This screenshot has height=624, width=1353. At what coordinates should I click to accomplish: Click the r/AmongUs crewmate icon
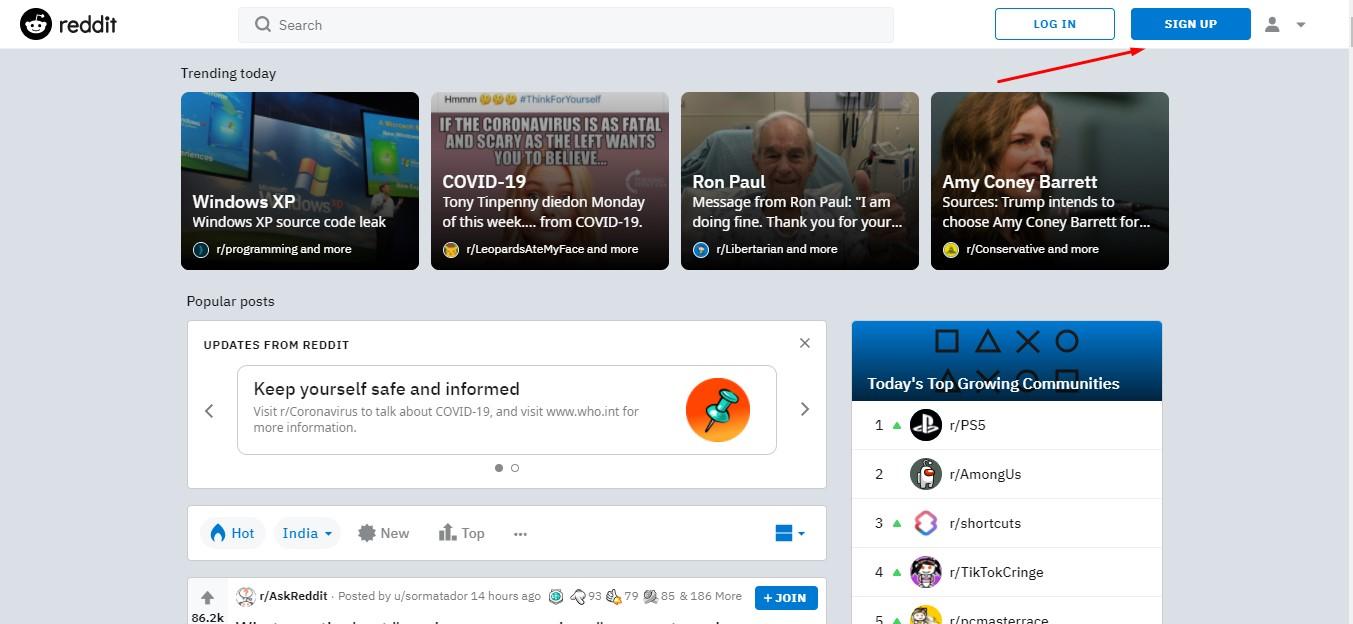pos(926,474)
